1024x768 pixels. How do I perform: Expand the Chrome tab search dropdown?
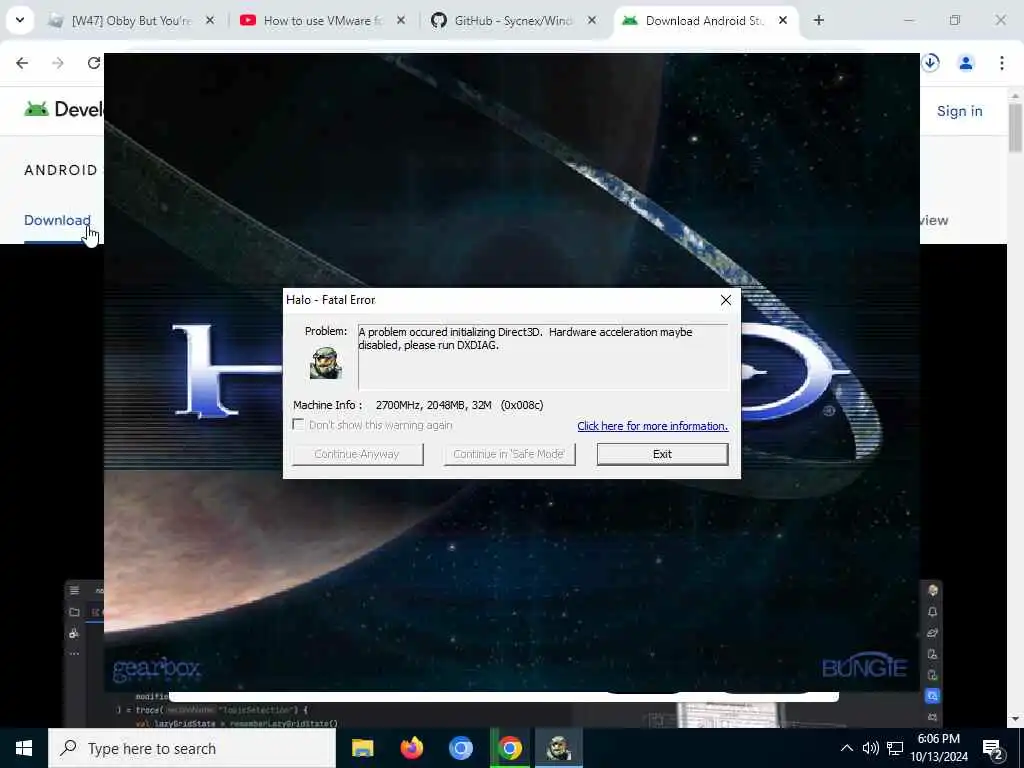pyautogui.click(x=20, y=20)
